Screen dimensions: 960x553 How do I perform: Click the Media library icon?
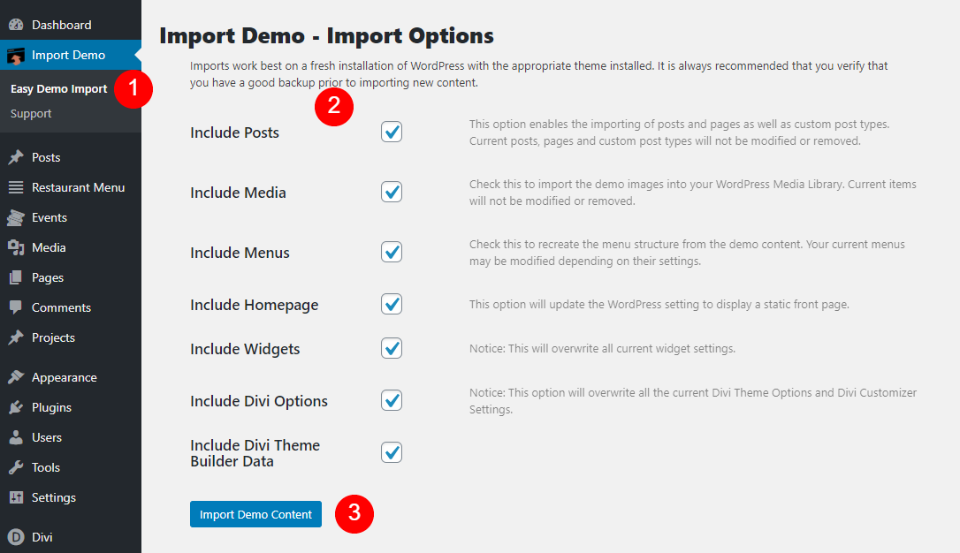(x=16, y=248)
